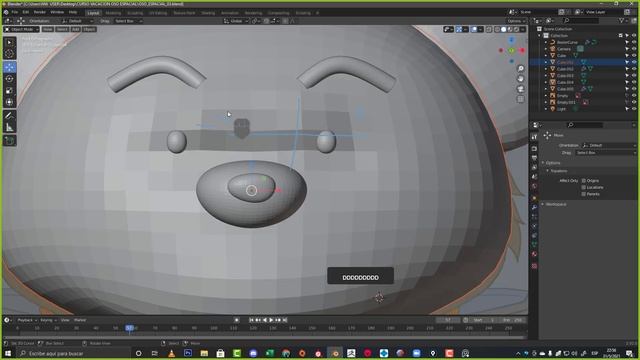Enable the Locations checkbox
The width and height of the screenshot is (640, 360).
[x=584, y=187]
